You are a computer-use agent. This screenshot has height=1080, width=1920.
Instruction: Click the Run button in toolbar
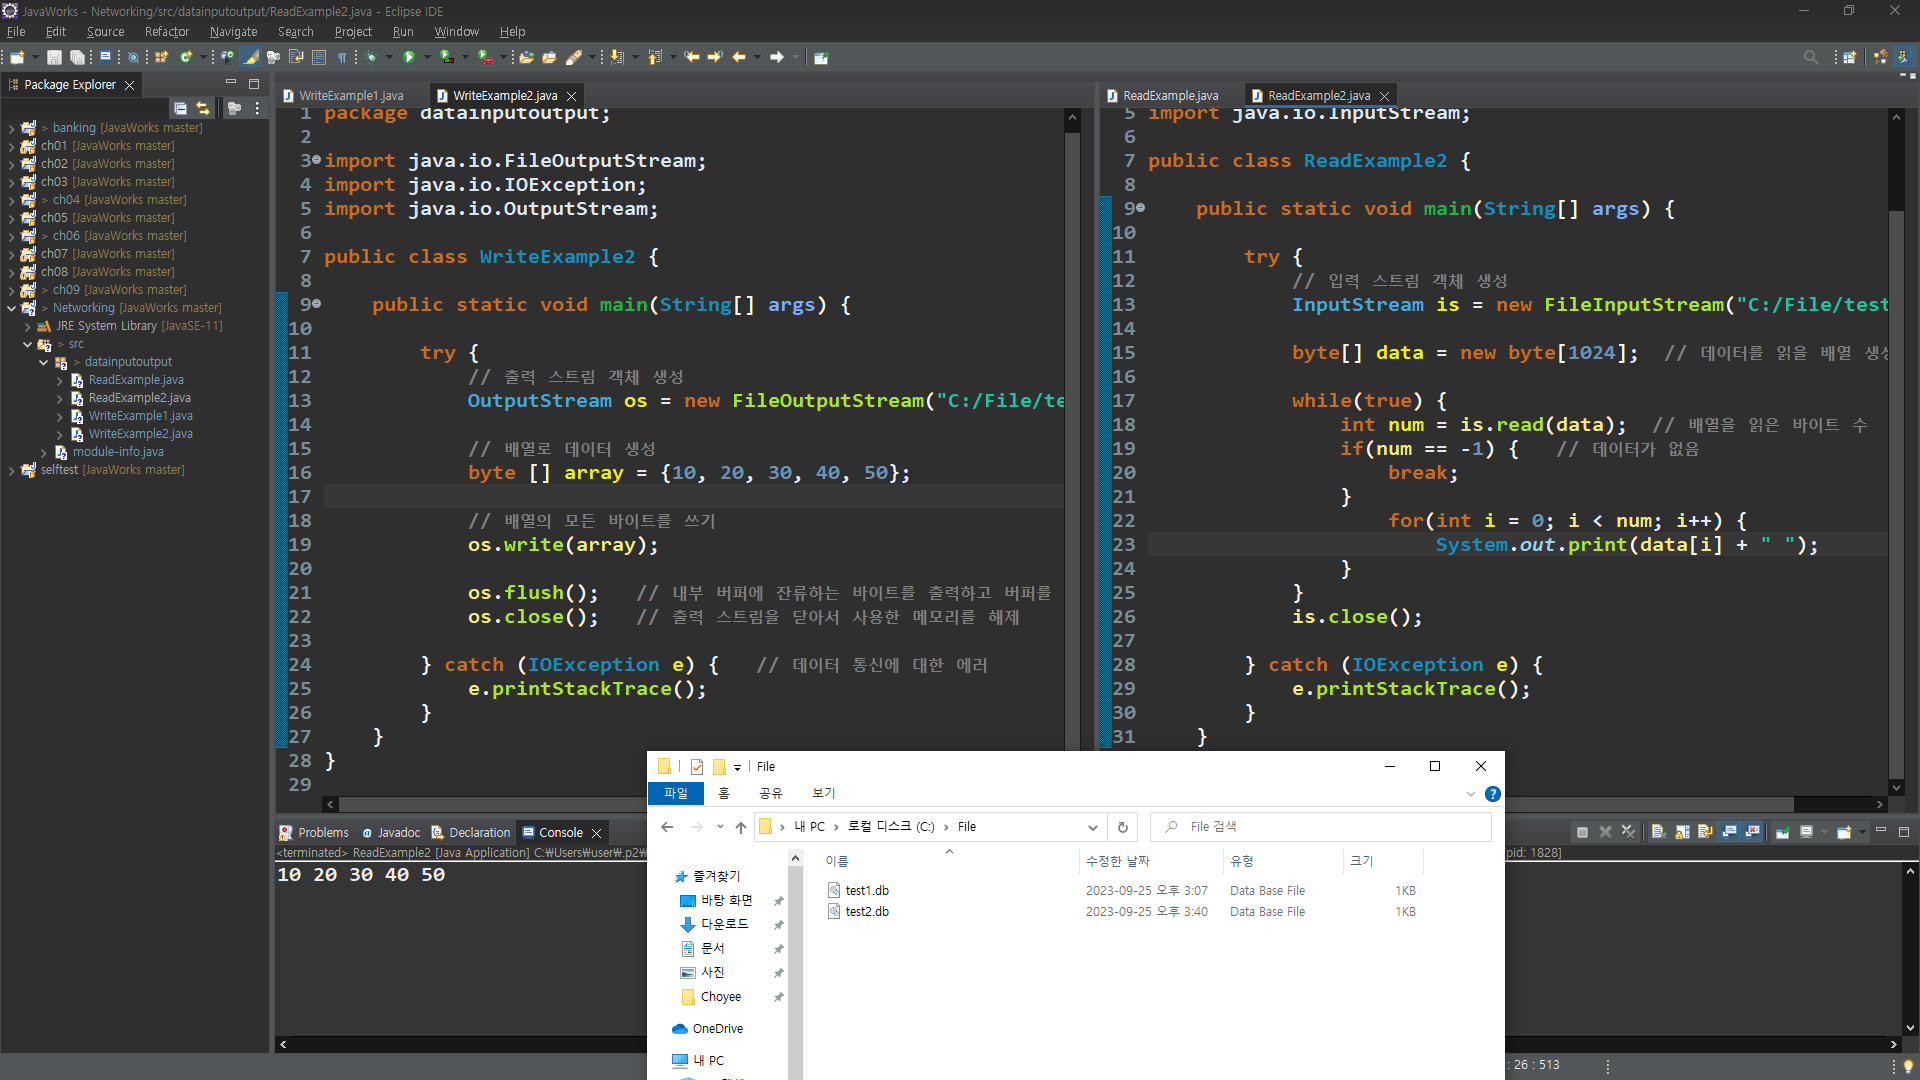pyautogui.click(x=409, y=58)
